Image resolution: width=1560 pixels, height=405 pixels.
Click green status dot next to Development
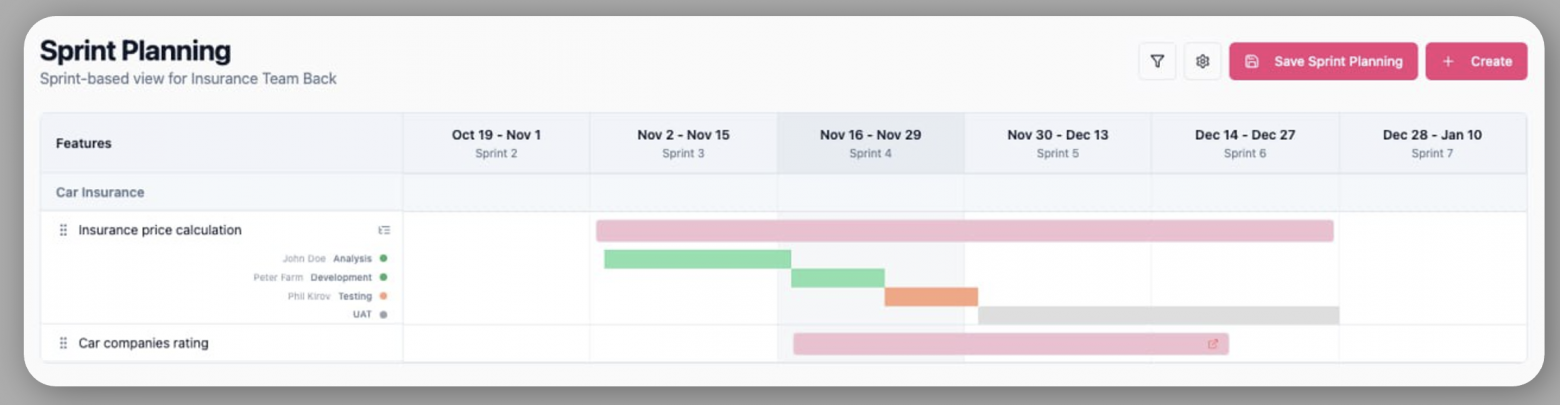tap(383, 278)
